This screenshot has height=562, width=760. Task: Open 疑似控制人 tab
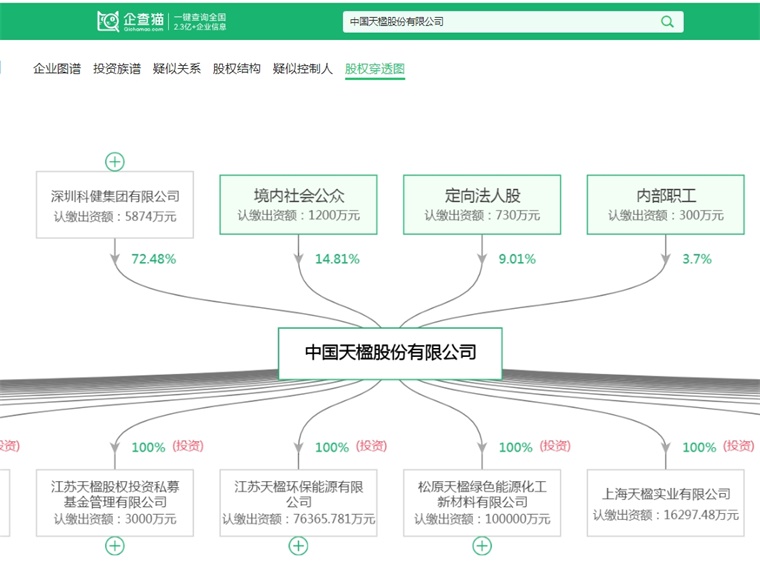(303, 69)
